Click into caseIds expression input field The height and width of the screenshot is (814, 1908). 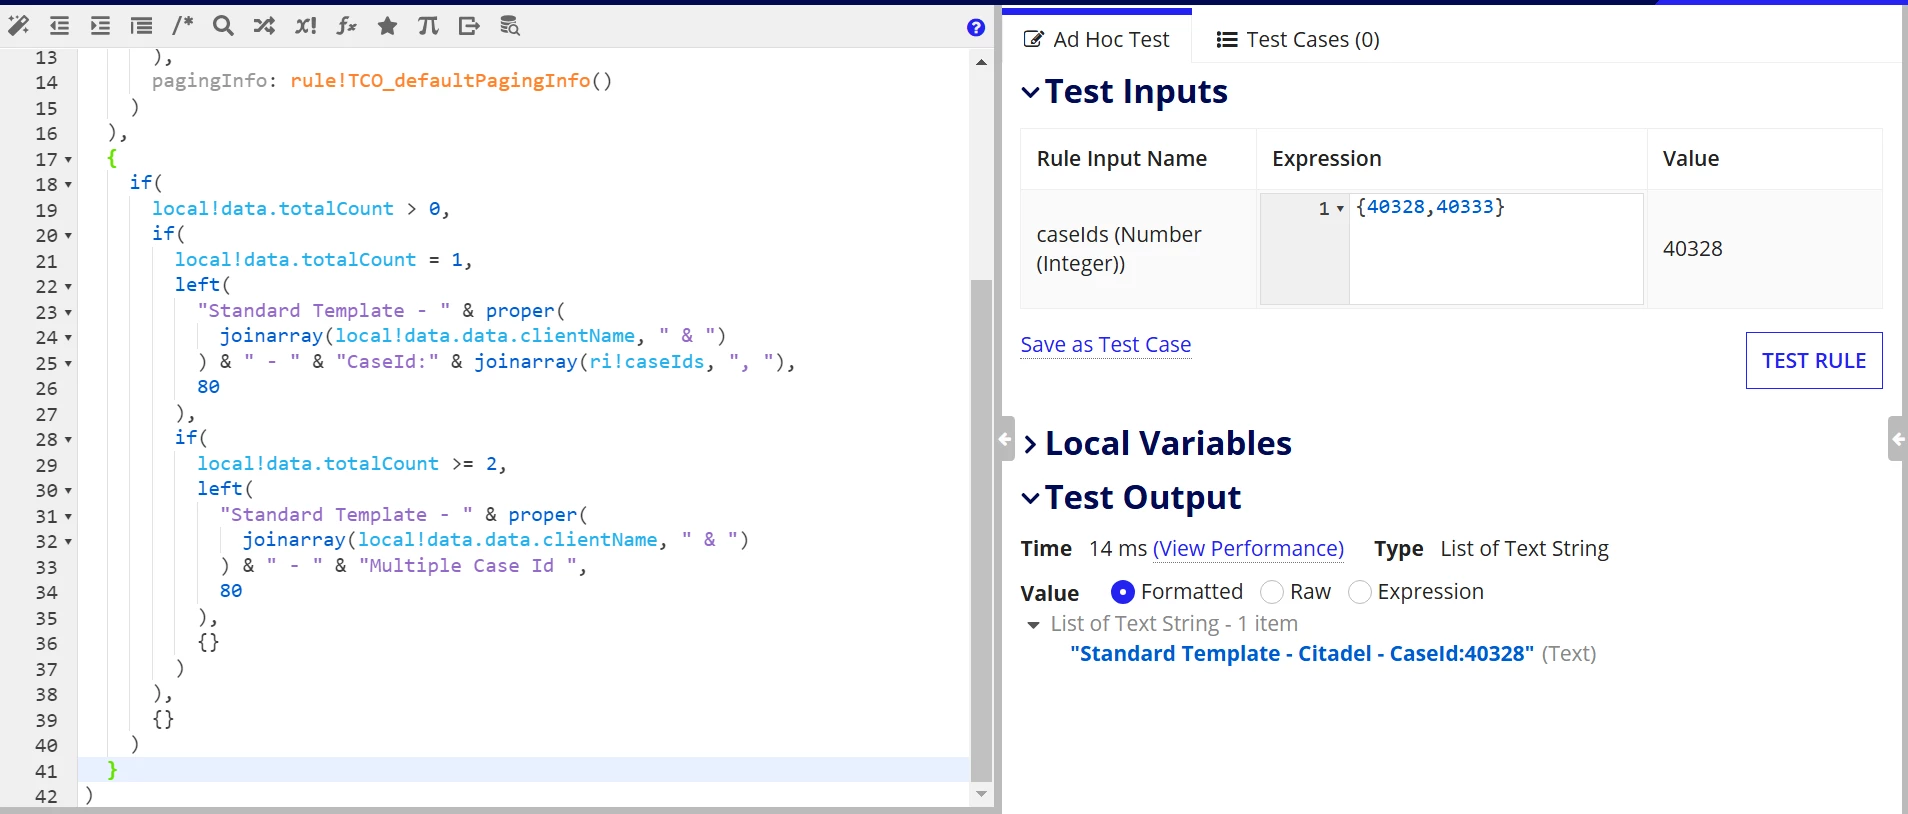pyautogui.click(x=1495, y=249)
